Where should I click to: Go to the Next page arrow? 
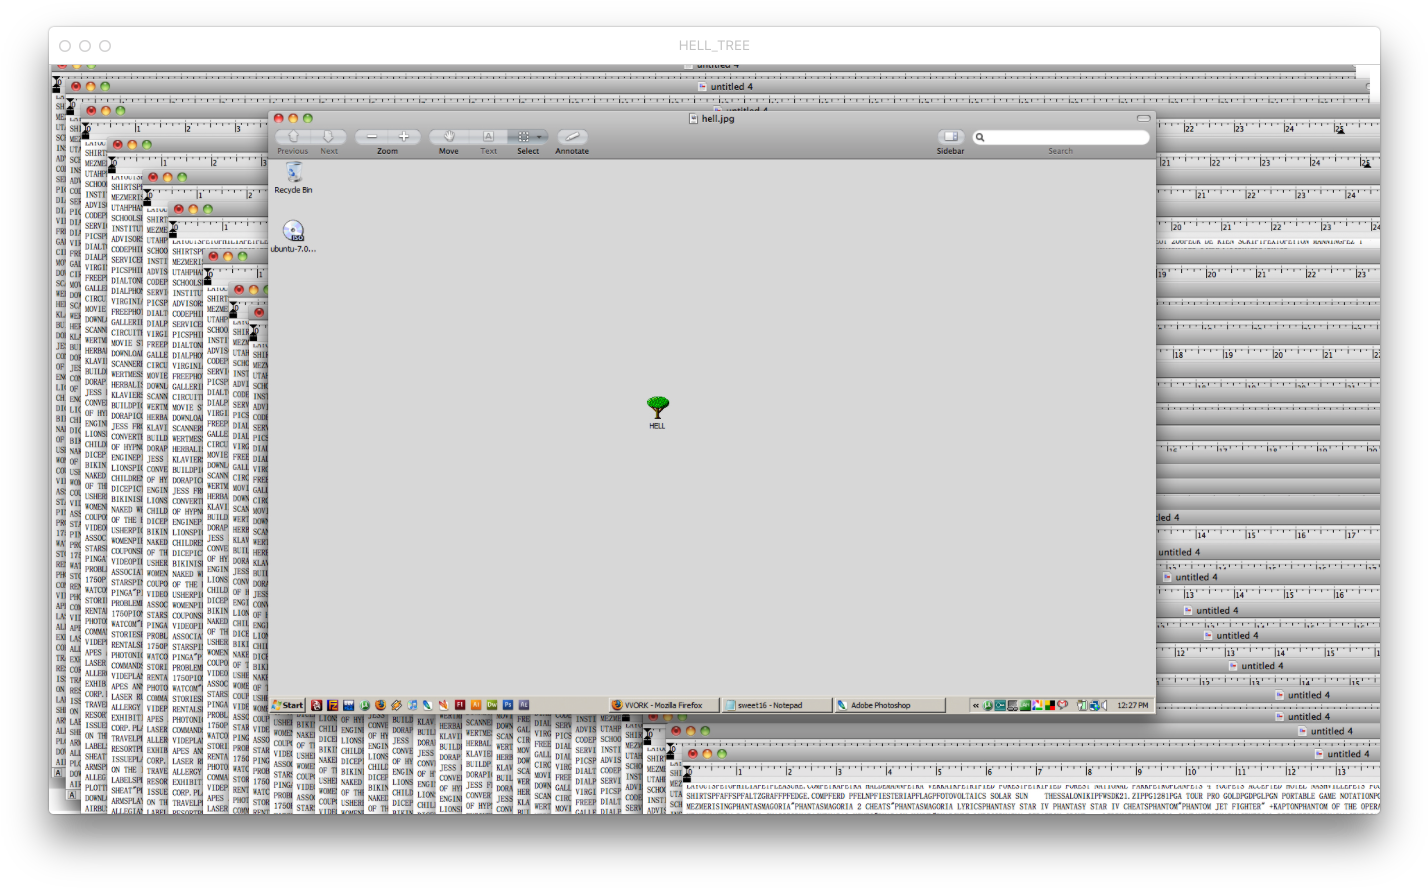[329, 137]
